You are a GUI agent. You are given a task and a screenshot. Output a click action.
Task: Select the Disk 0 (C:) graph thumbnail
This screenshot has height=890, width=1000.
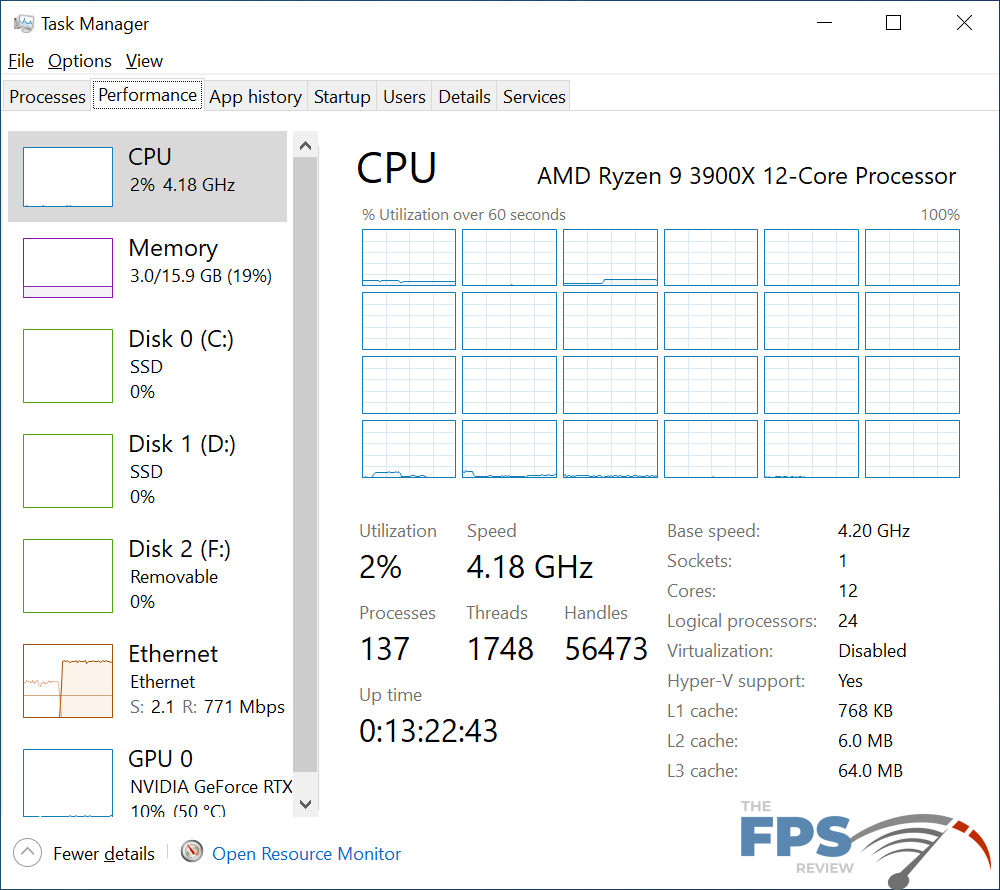68,366
